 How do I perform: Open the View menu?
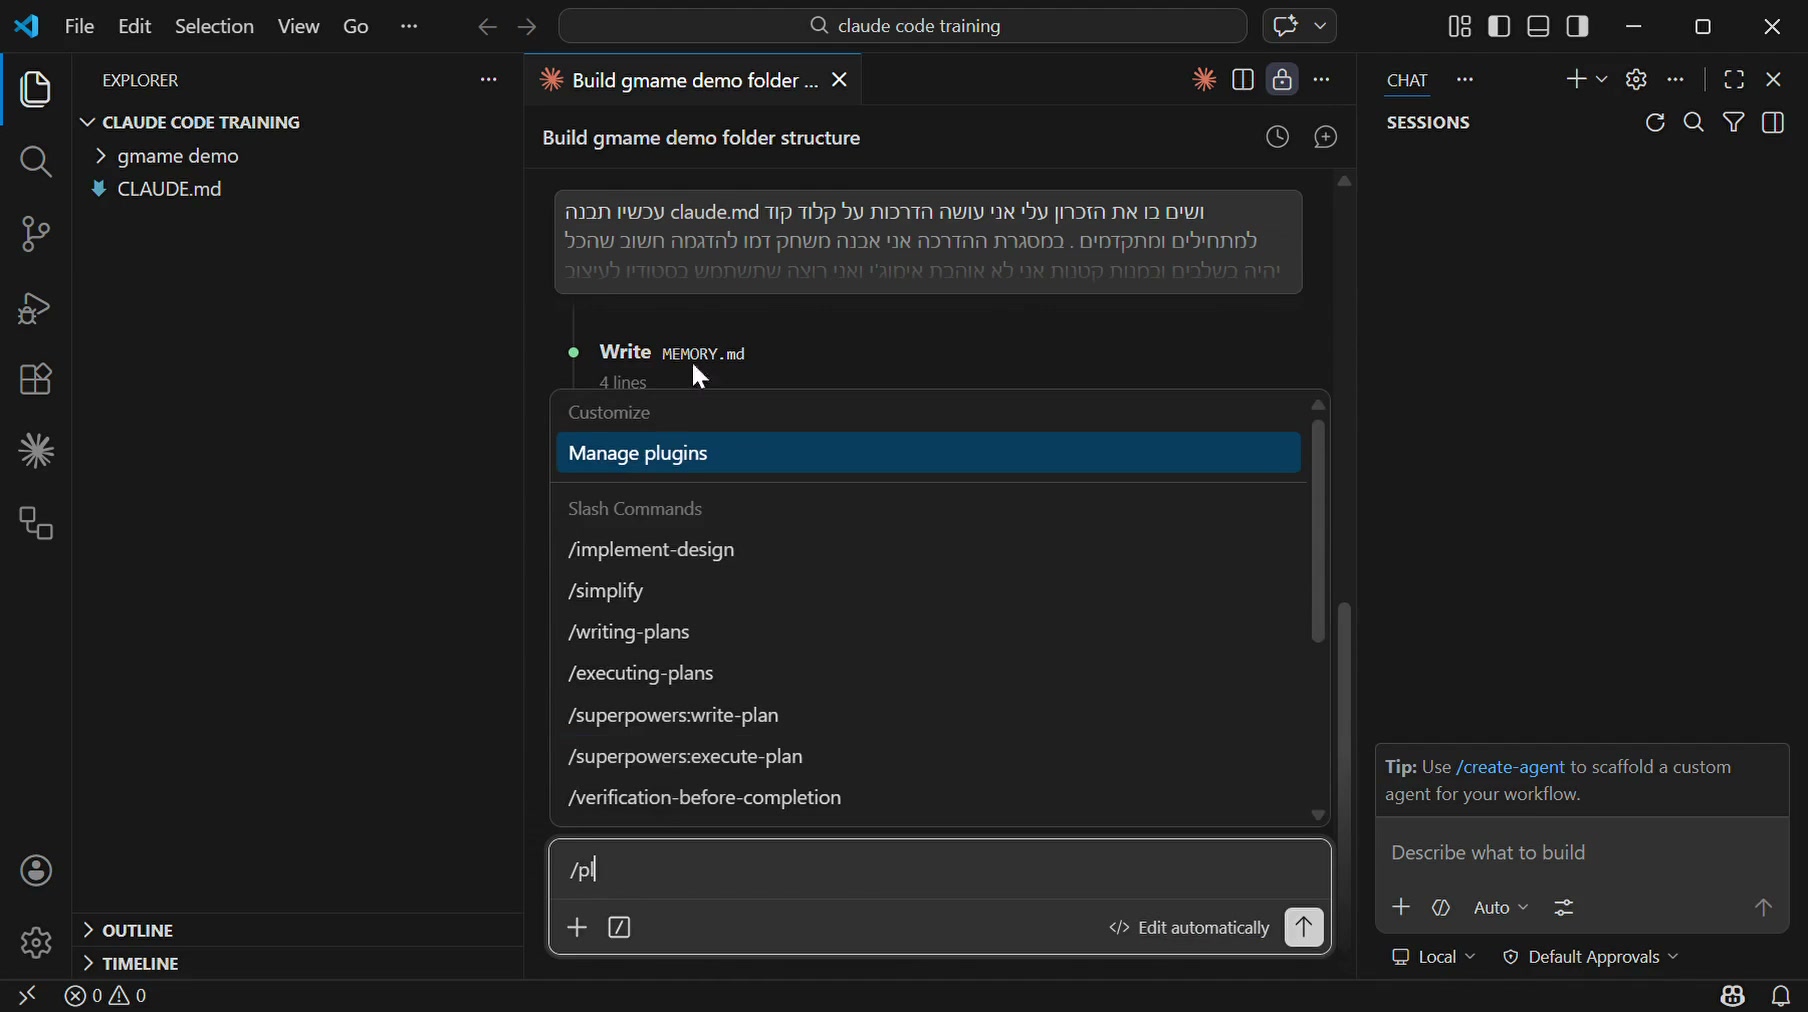point(298,27)
